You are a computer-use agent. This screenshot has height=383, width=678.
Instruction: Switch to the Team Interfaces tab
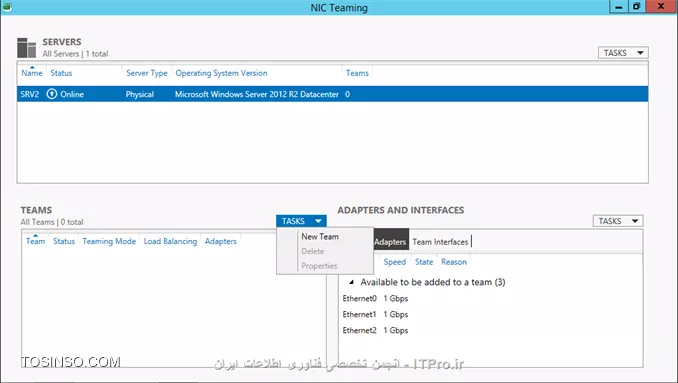pos(440,242)
